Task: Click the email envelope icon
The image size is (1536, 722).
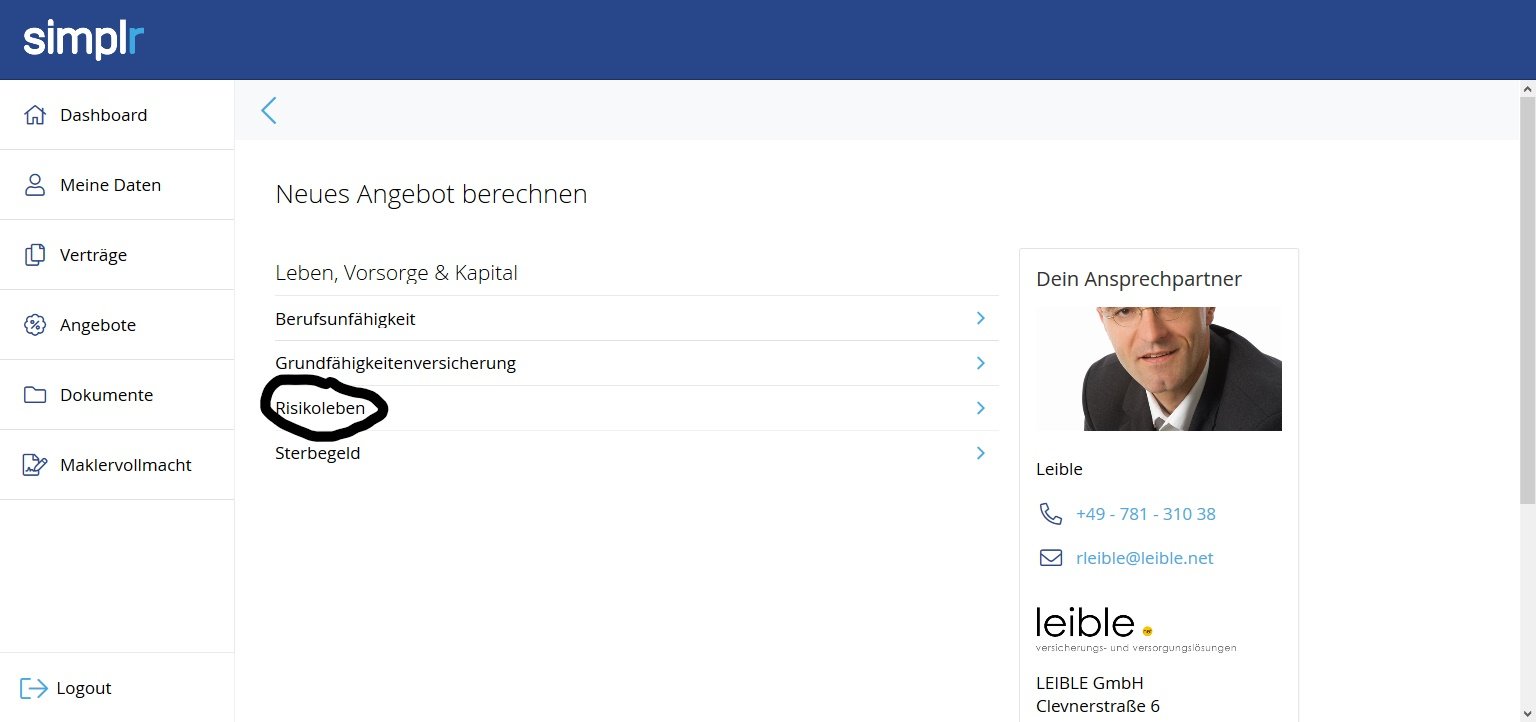Action: coord(1050,558)
